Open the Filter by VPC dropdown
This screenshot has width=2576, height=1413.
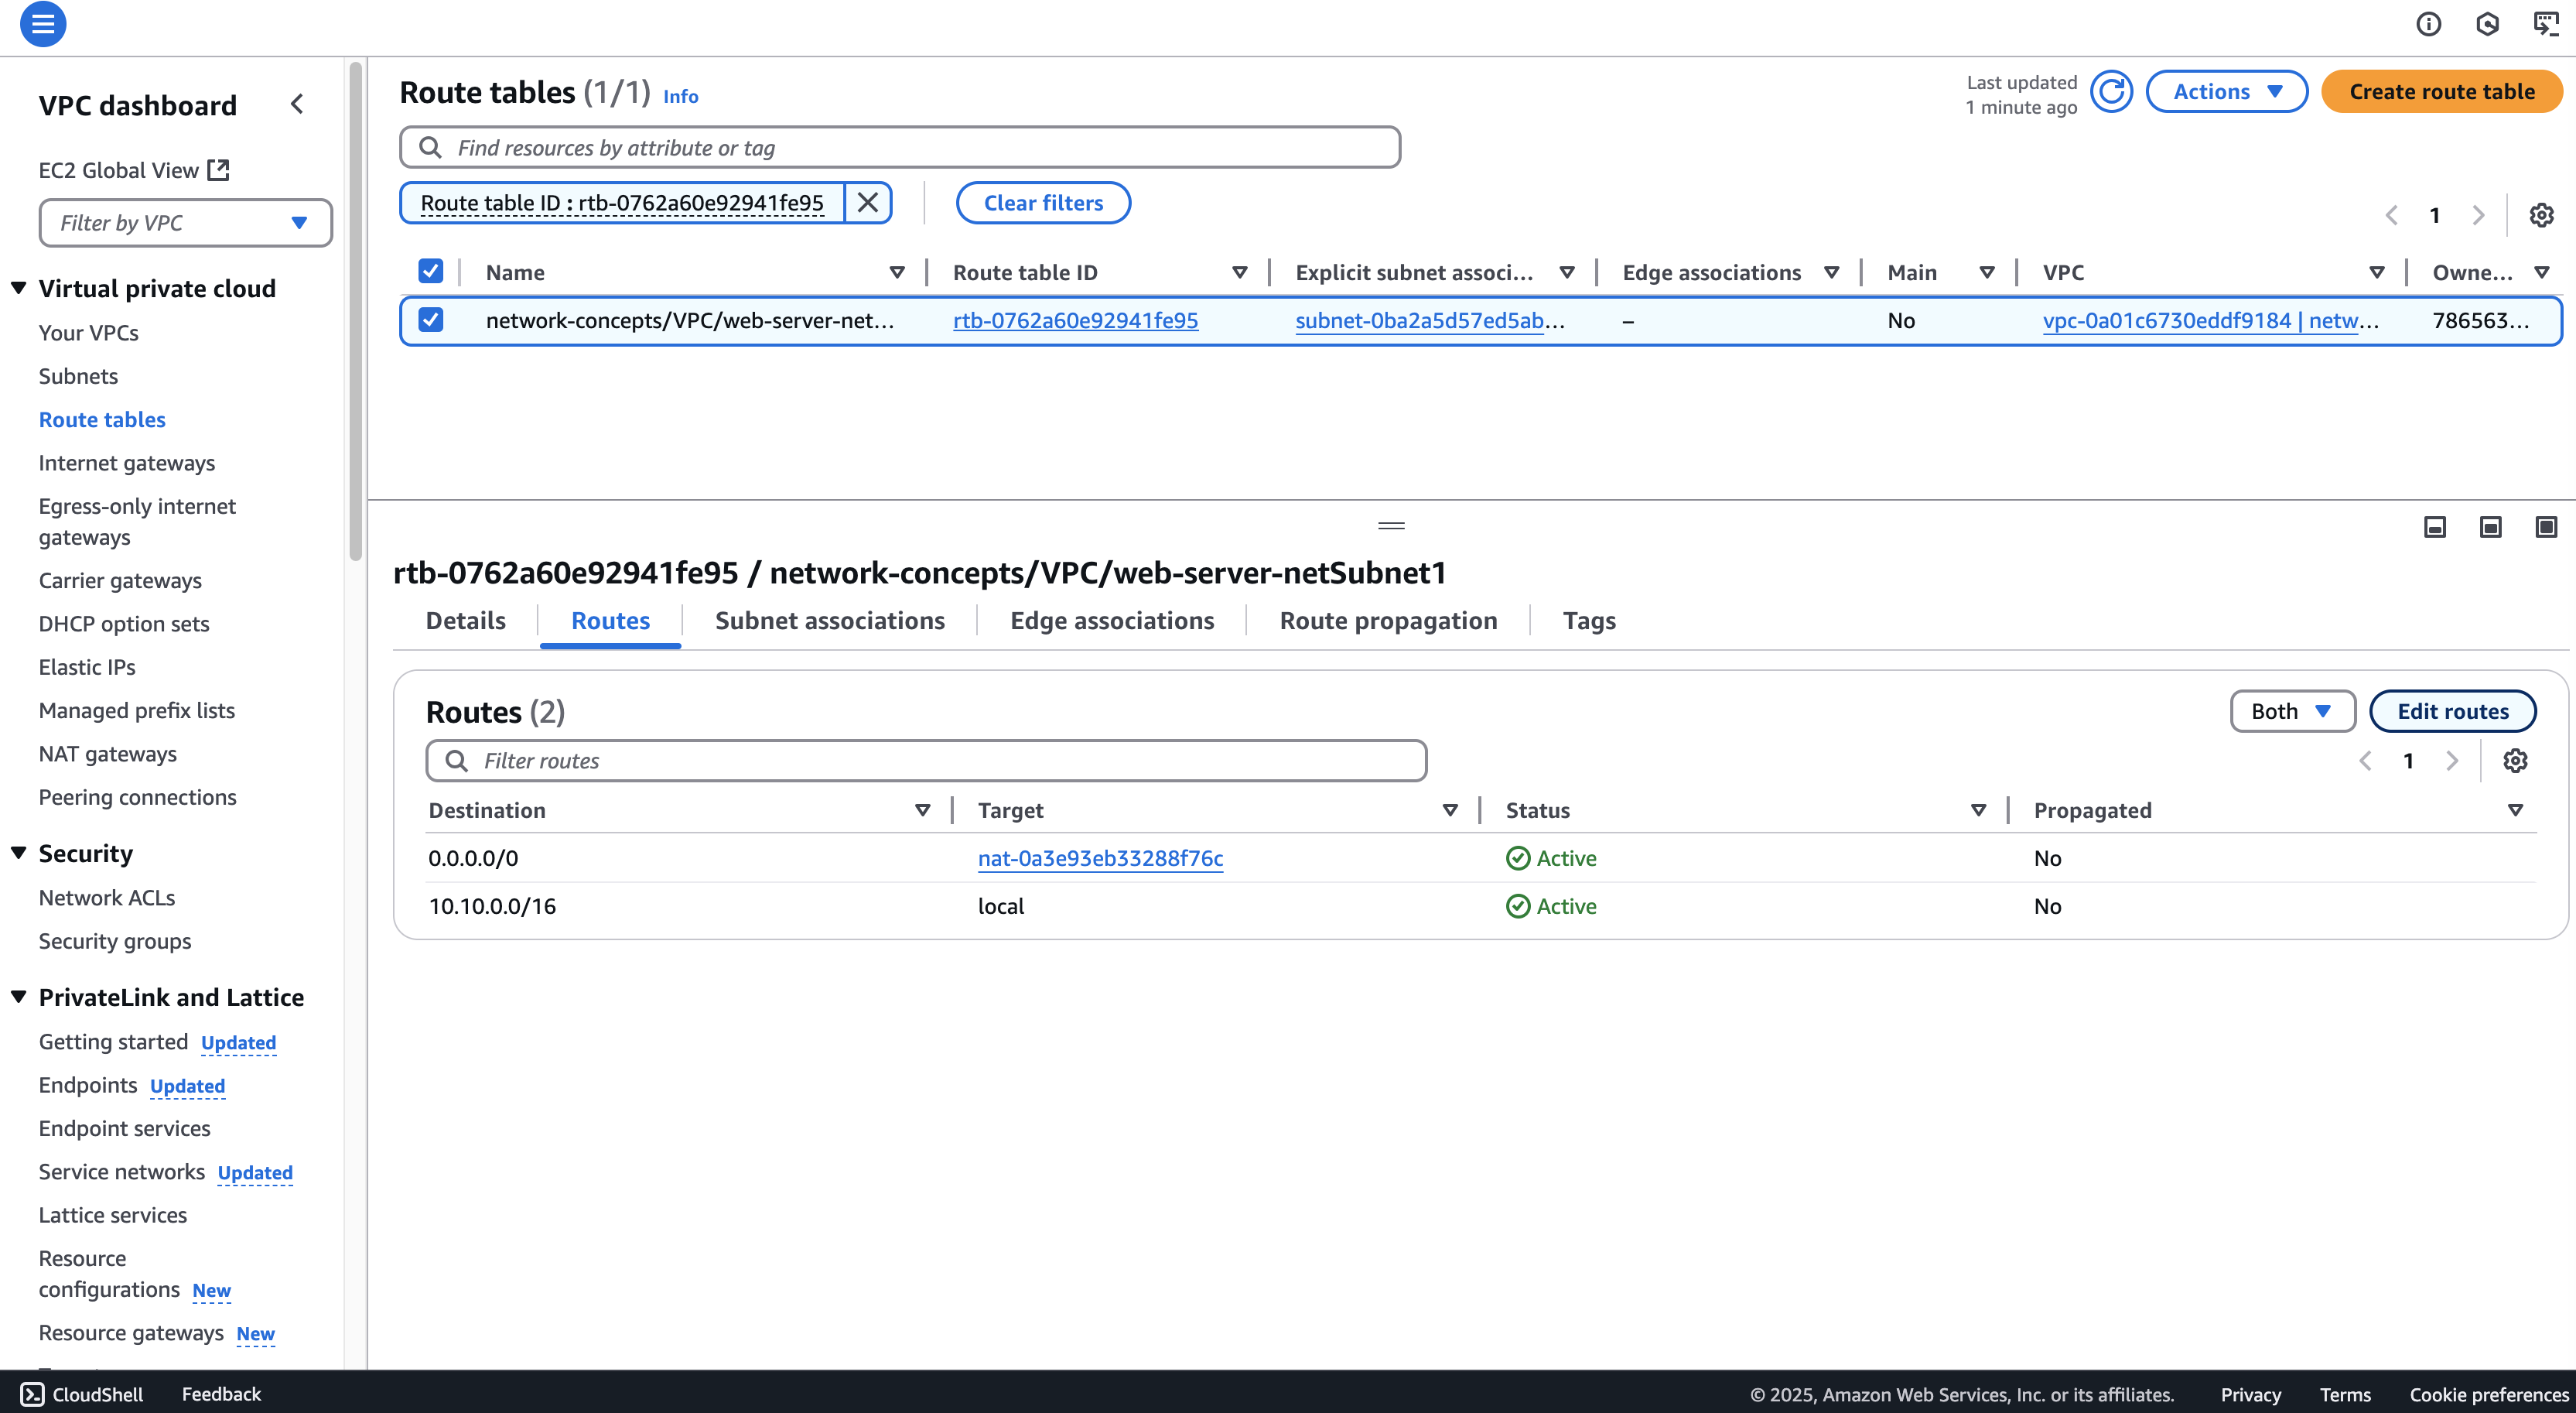coord(185,223)
